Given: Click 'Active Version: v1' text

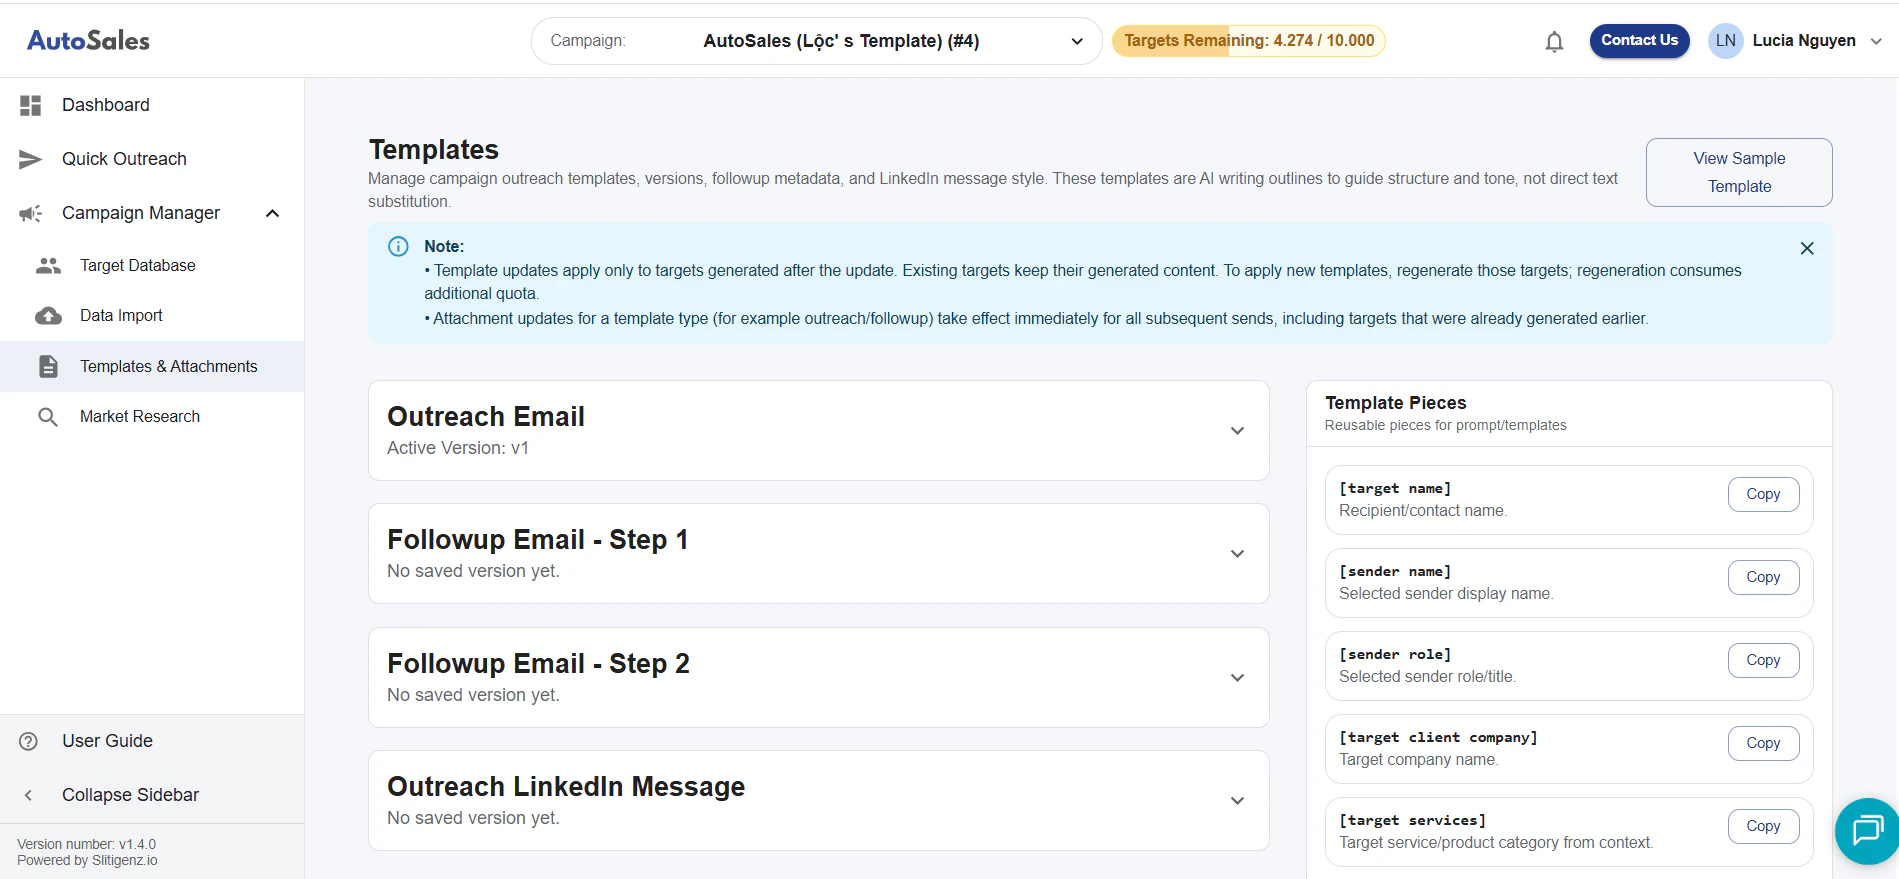Looking at the screenshot, I should click(458, 448).
